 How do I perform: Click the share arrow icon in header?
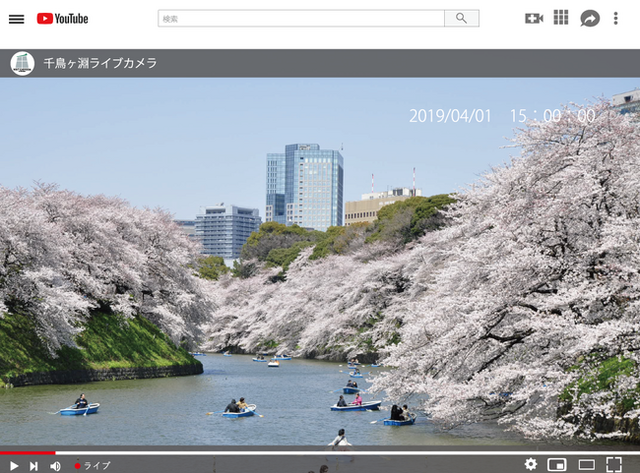tap(590, 18)
